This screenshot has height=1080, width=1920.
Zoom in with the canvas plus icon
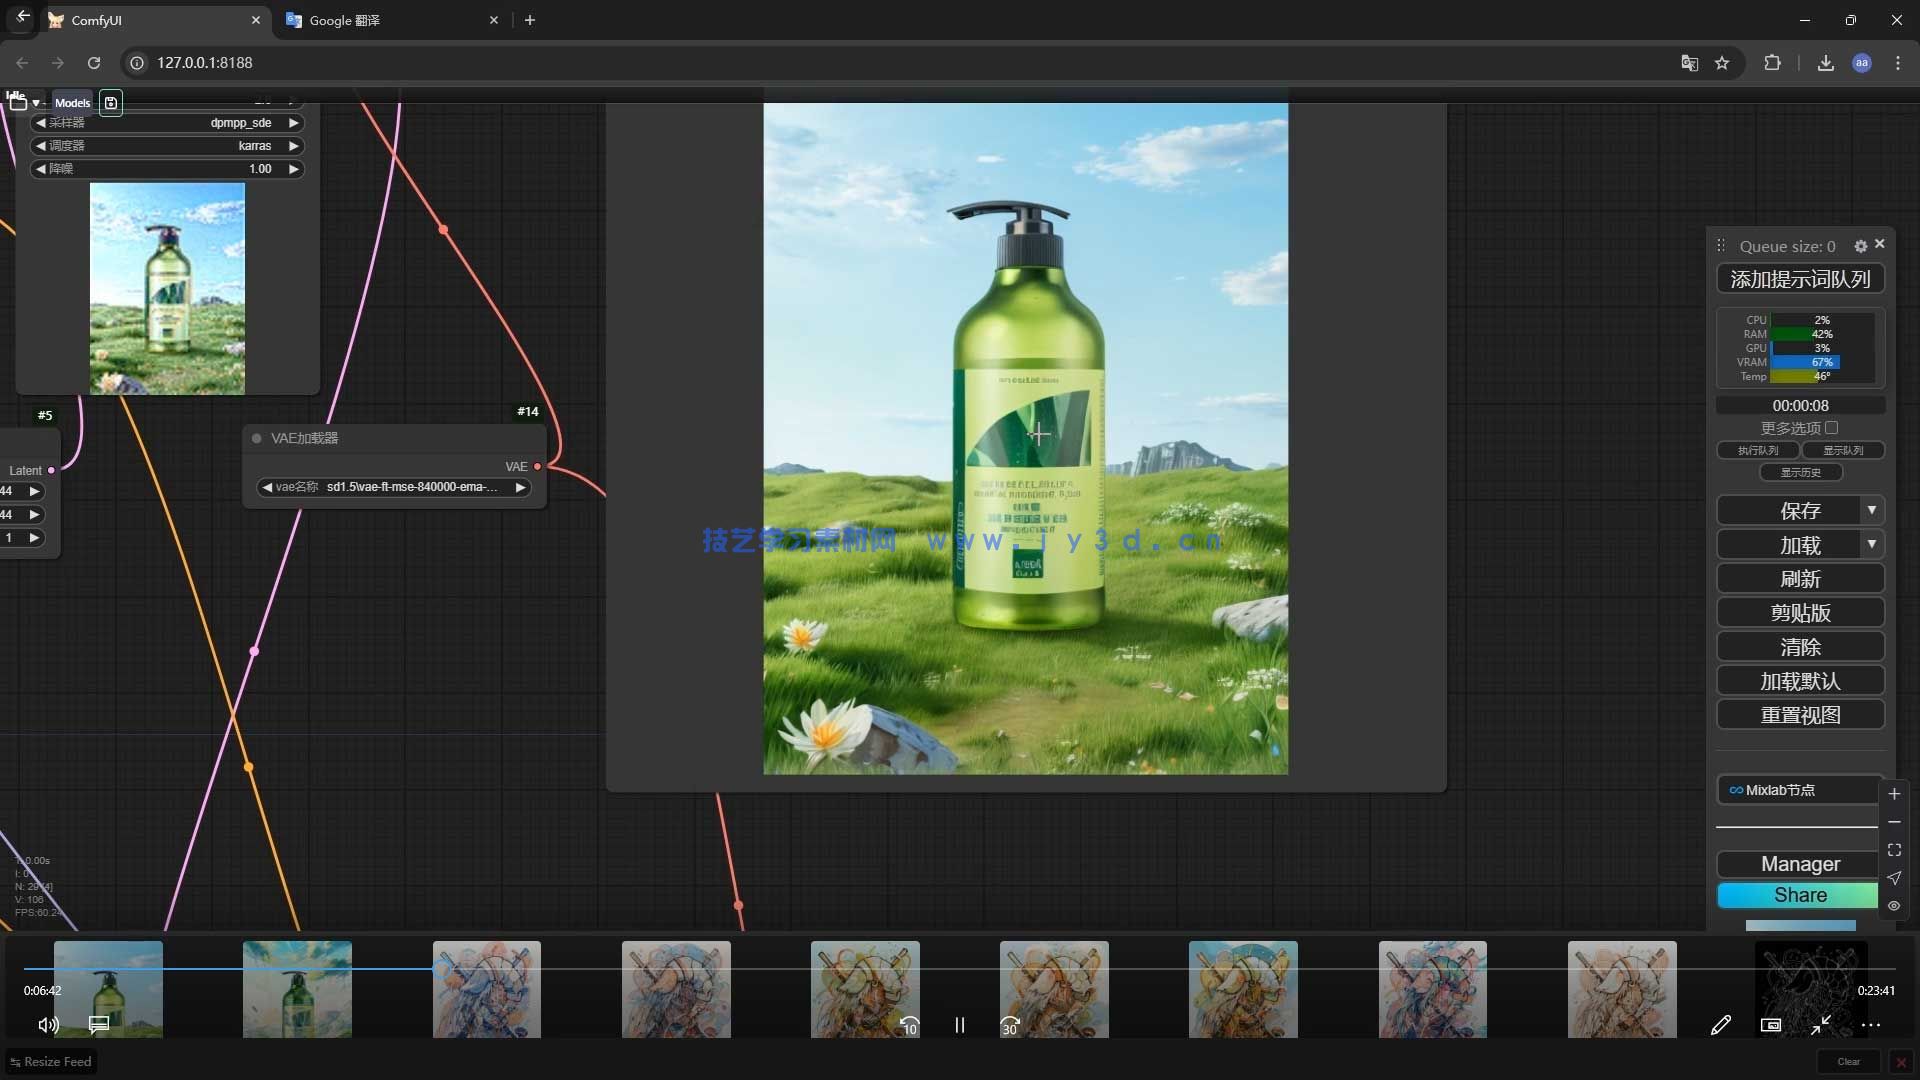pyautogui.click(x=1894, y=794)
